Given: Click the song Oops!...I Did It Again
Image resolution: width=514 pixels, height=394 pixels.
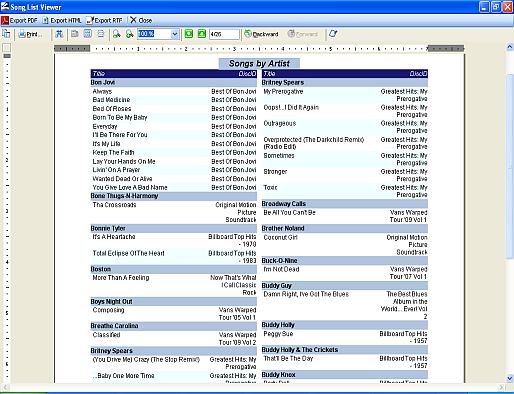Looking at the screenshot, I should pos(291,107).
